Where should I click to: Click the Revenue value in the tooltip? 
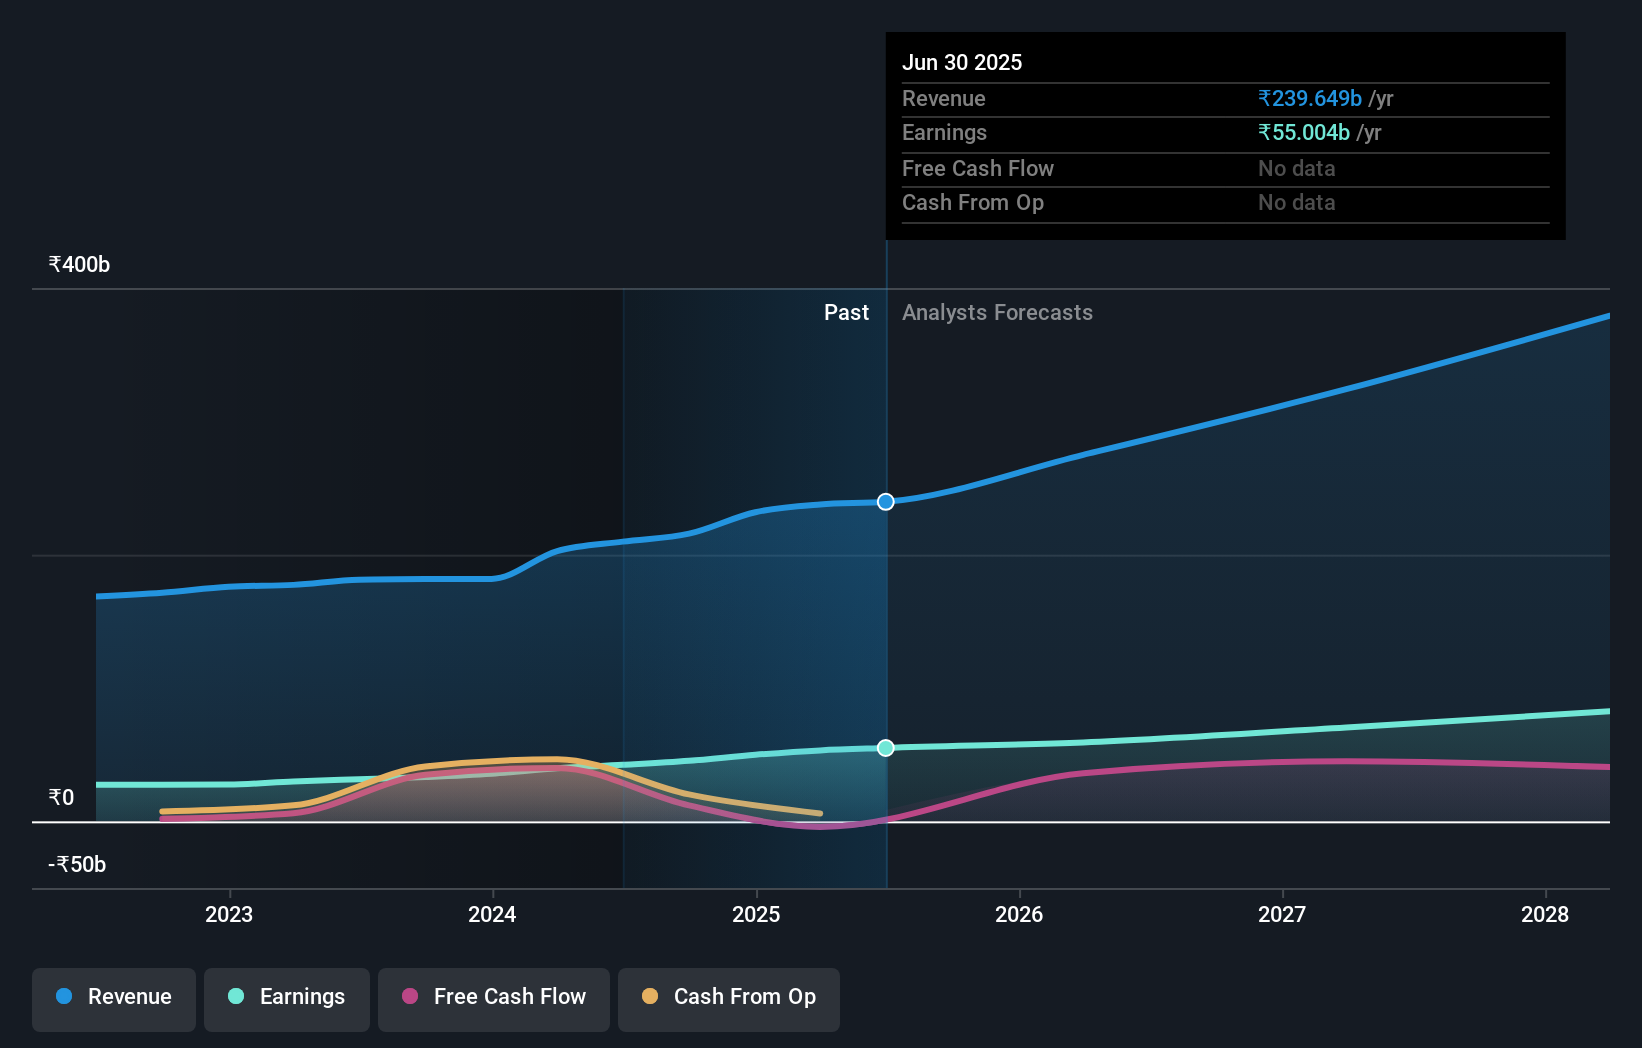1309,98
